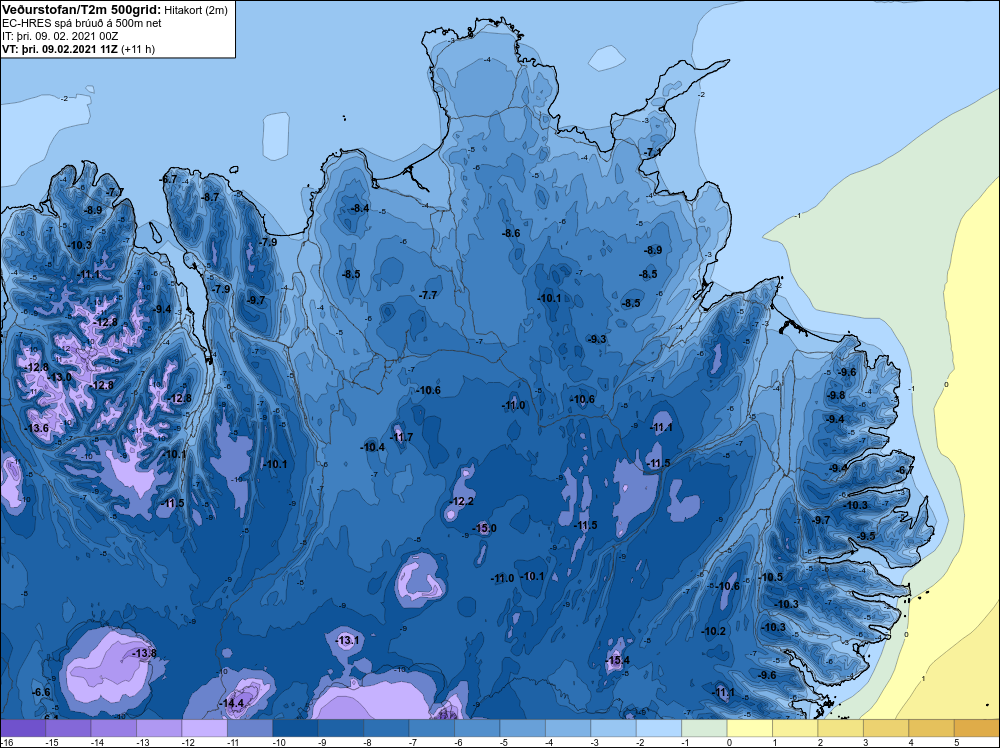
Task: Select the -13.8 temperature reading
Action: 144,653
